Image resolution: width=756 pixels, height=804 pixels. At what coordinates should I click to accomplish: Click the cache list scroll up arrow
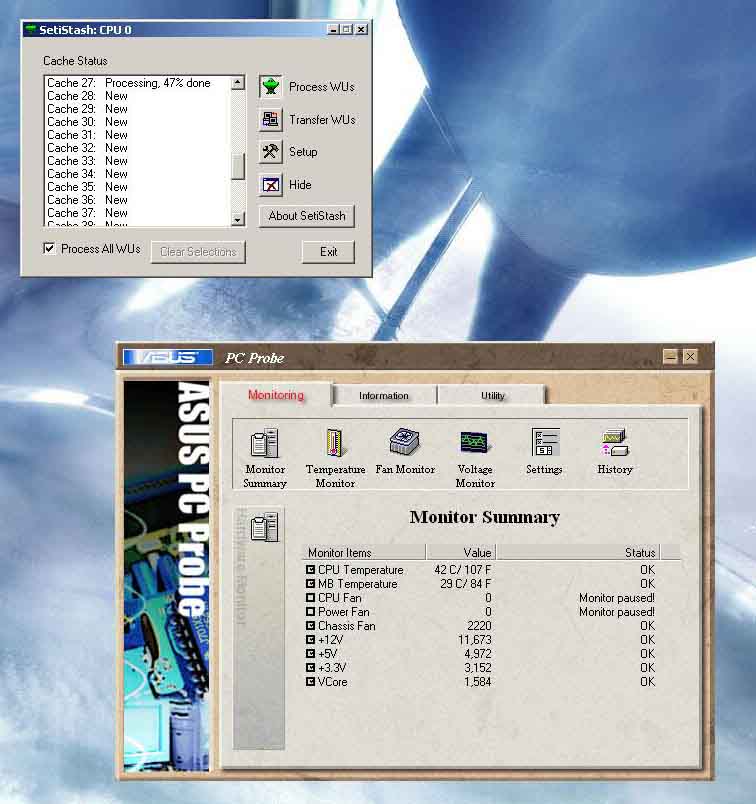[237, 83]
